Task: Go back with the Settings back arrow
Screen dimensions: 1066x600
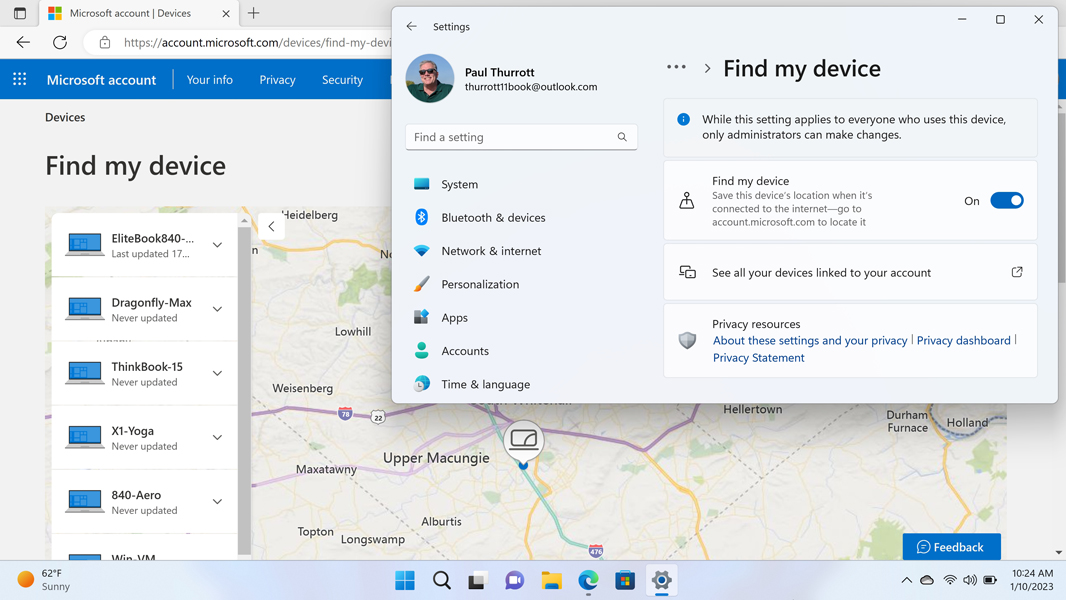Action: (x=411, y=27)
